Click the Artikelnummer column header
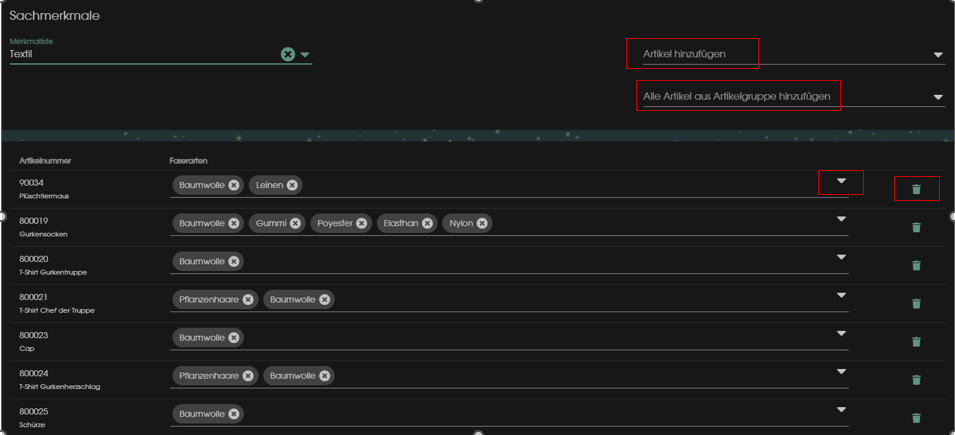The image size is (955, 435). click(x=45, y=160)
